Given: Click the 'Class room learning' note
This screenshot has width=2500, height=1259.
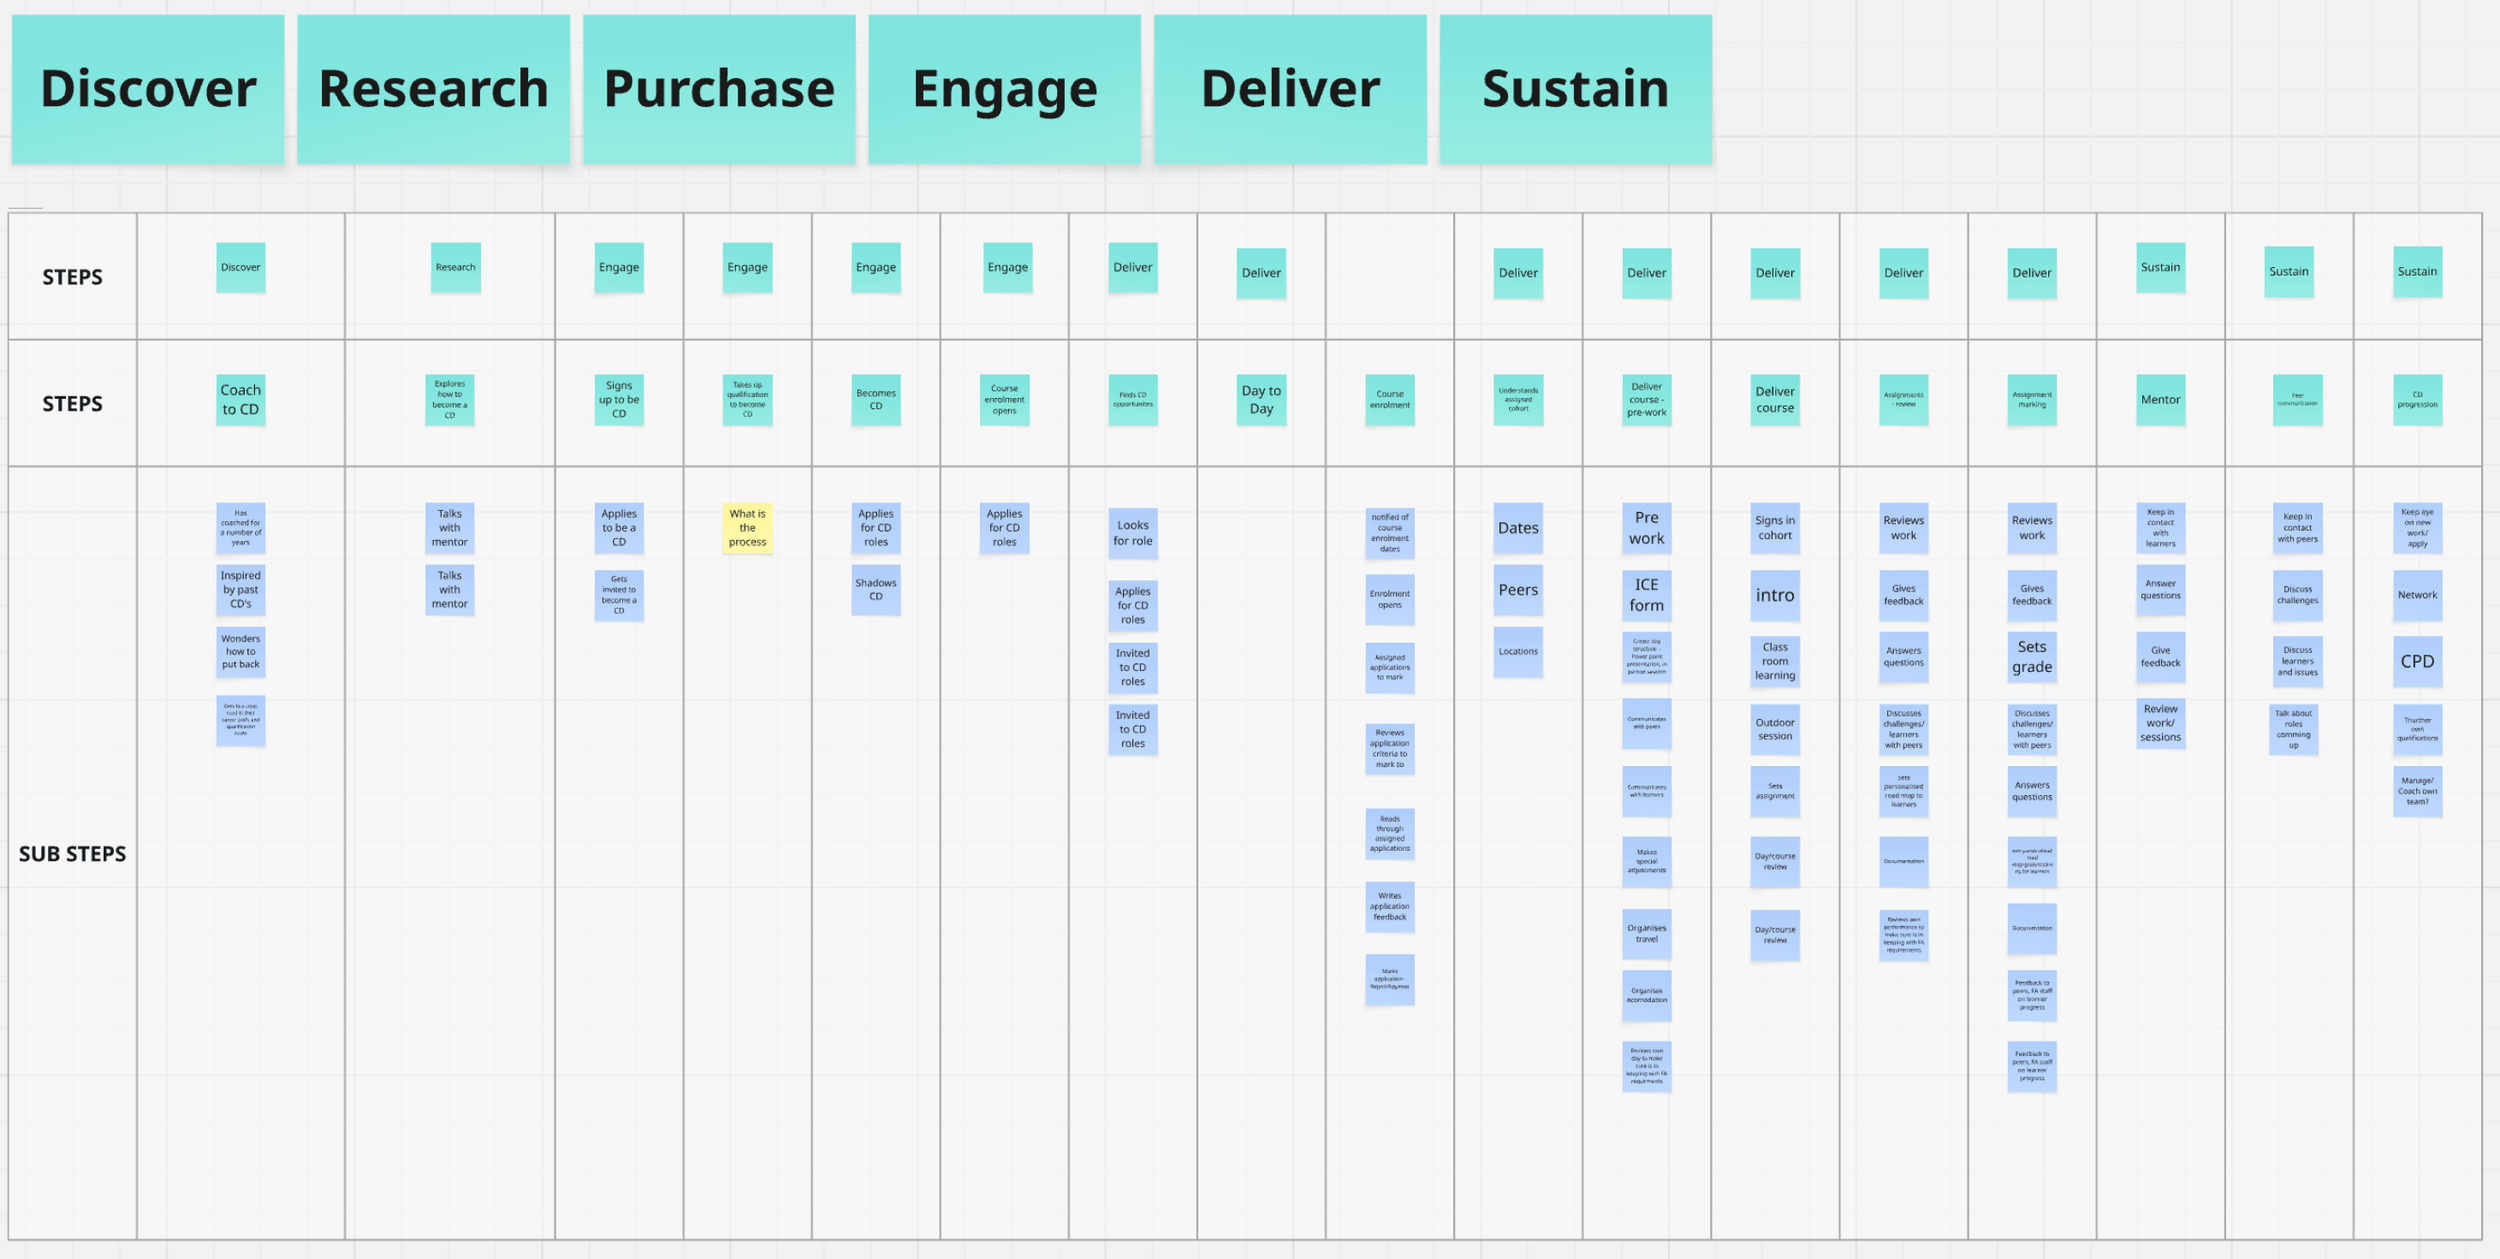Looking at the screenshot, I should click(1774, 661).
